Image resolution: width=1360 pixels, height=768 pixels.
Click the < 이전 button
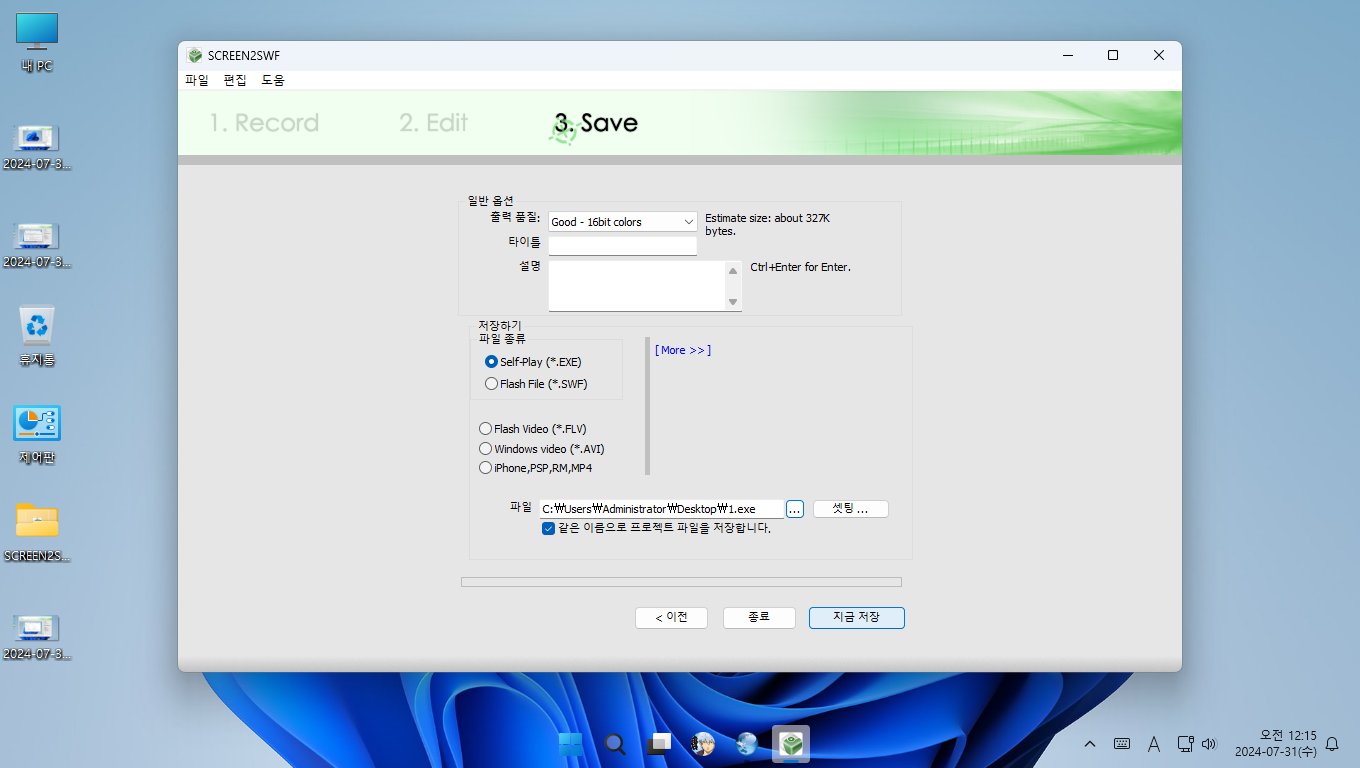[x=671, y=618]
